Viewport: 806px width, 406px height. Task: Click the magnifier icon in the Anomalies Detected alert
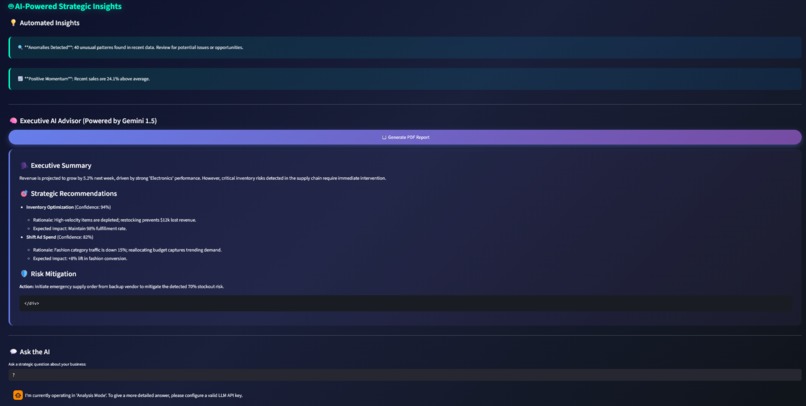pos(20,47)
